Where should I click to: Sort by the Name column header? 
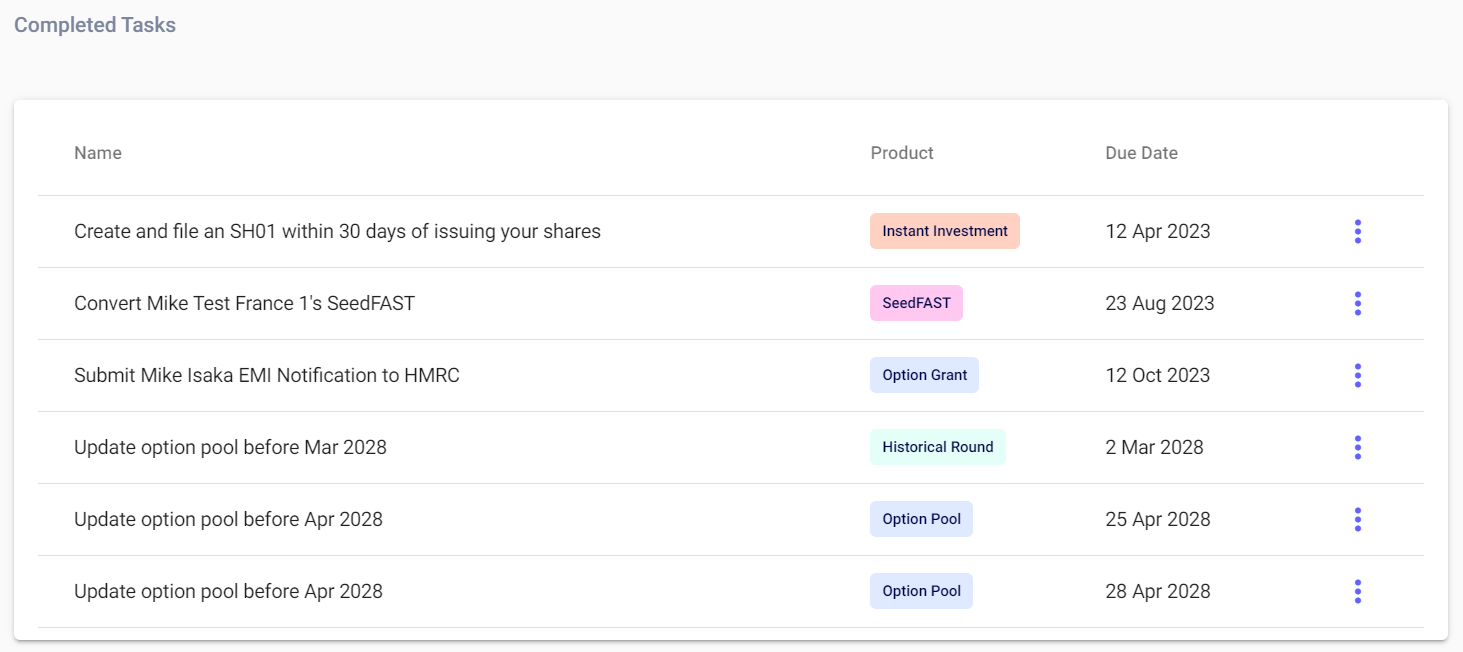(x=98, y=153)
